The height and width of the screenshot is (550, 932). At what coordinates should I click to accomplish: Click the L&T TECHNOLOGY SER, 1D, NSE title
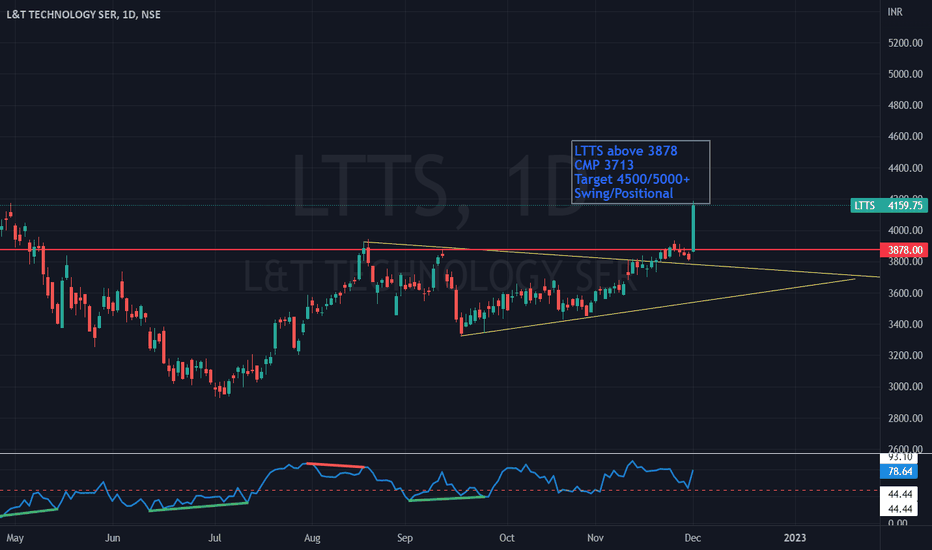click(x=83, y=14)
